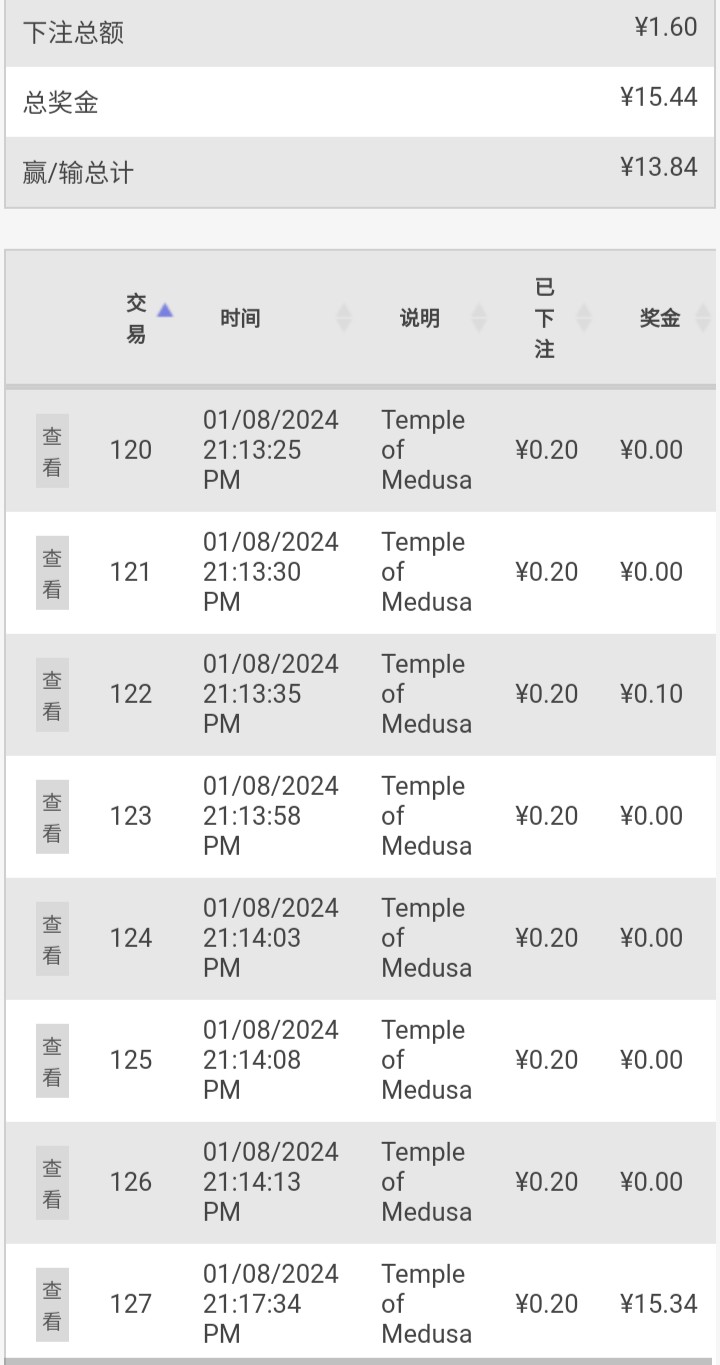Click 查看 button for transaction 125

(52, 1061)
